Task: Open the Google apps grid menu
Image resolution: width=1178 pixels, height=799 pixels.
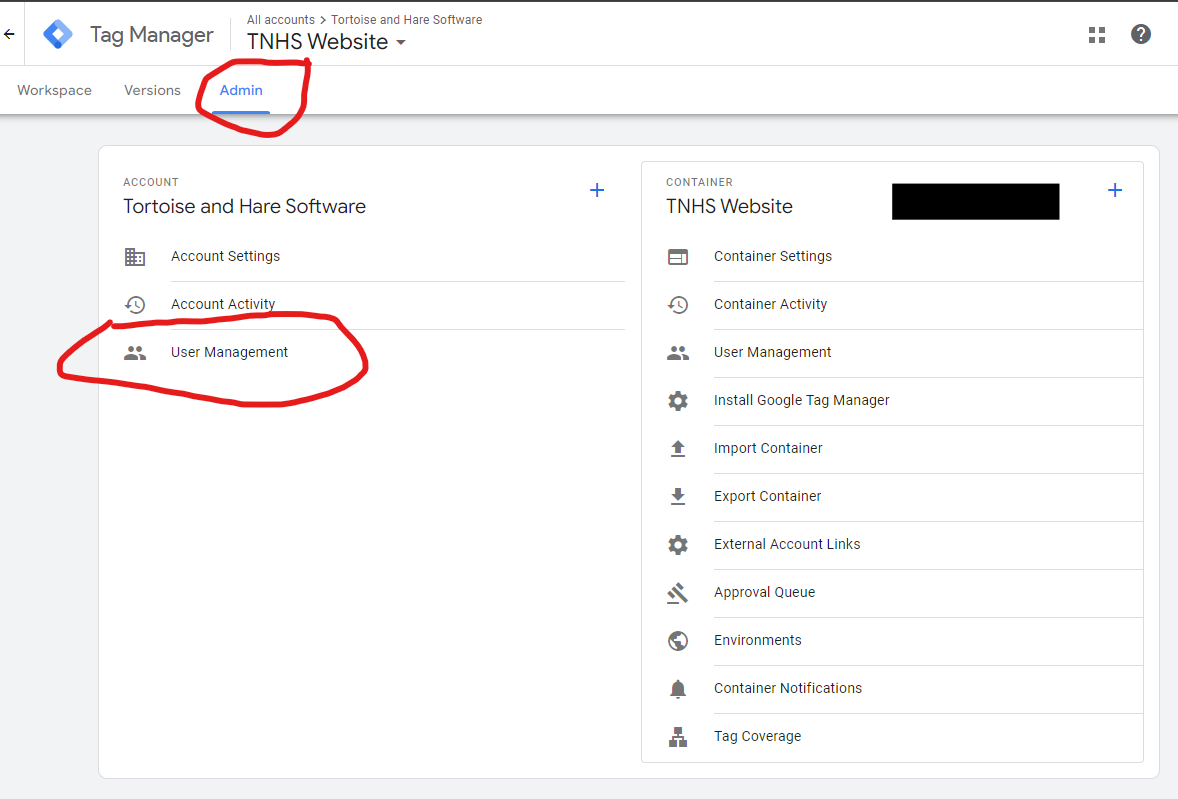Action: click(x=1097, y=34)
